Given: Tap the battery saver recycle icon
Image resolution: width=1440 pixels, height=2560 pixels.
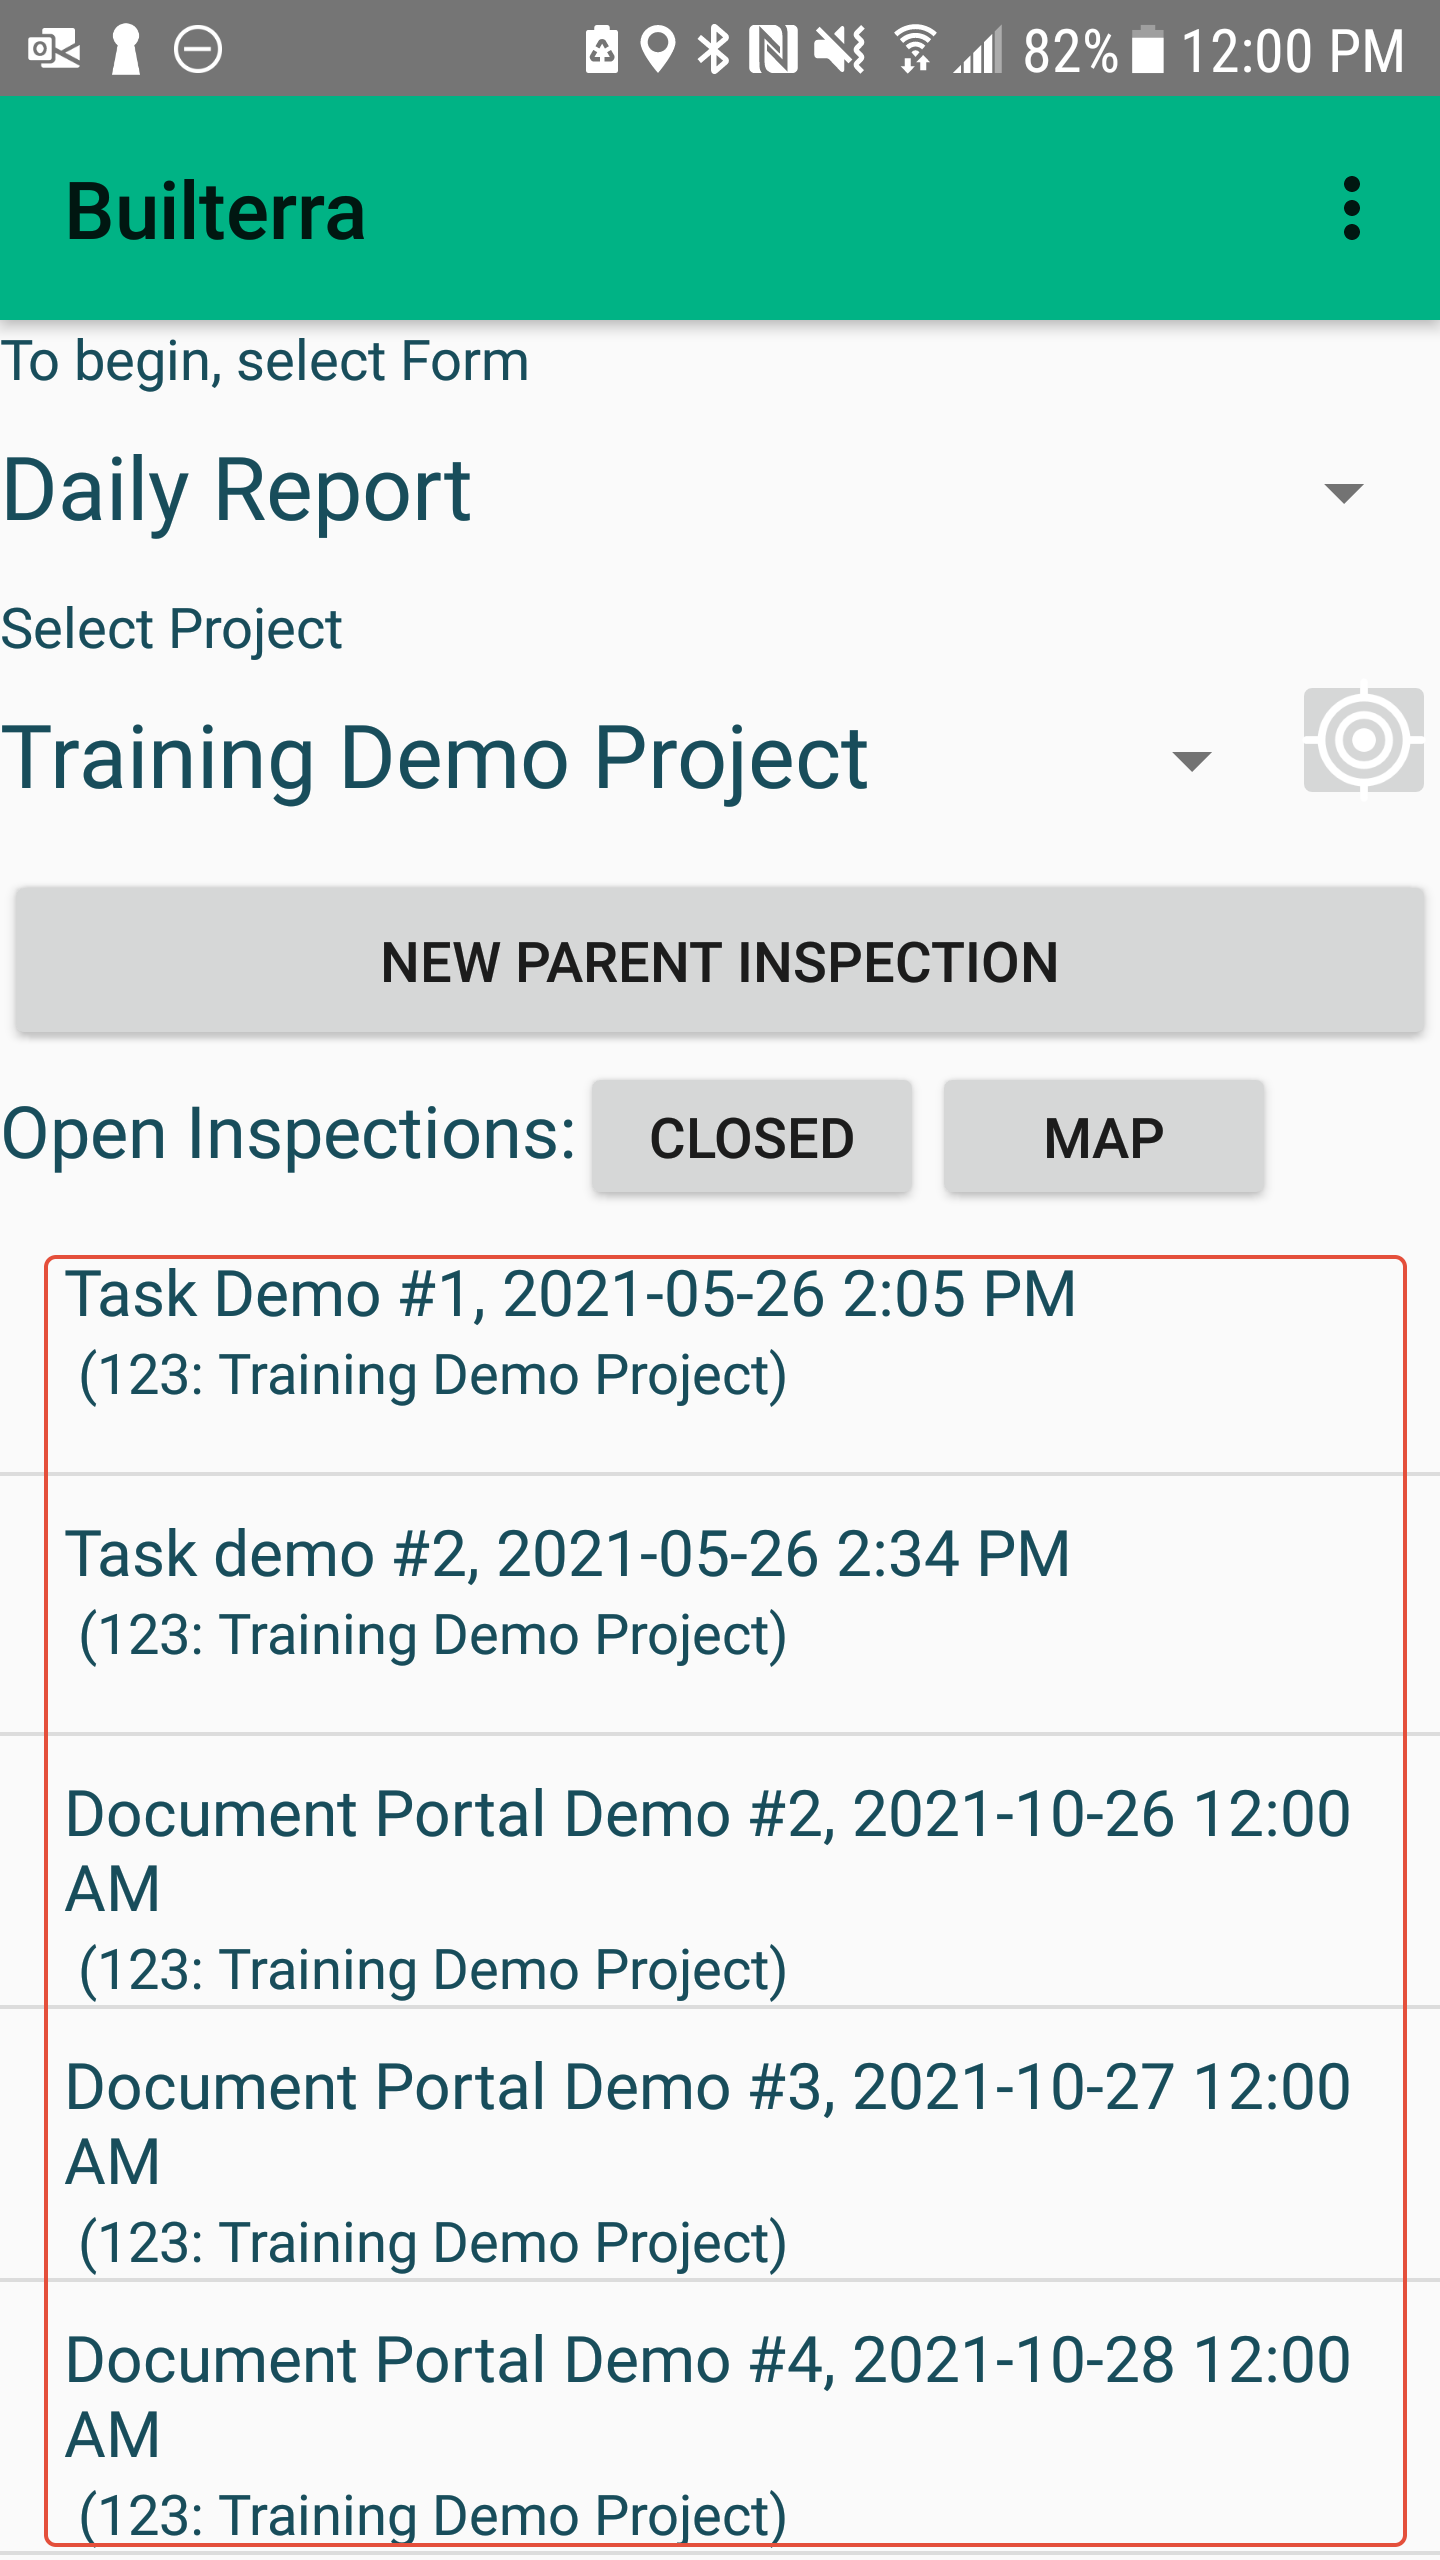Looking at the screenshot, I should point(602,49).
